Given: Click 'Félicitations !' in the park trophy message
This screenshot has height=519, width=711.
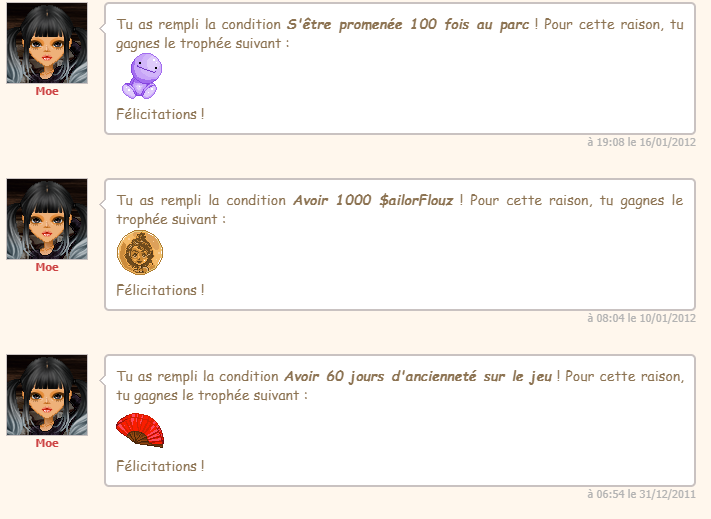Looking at the screenshot, I should point(161,114).
